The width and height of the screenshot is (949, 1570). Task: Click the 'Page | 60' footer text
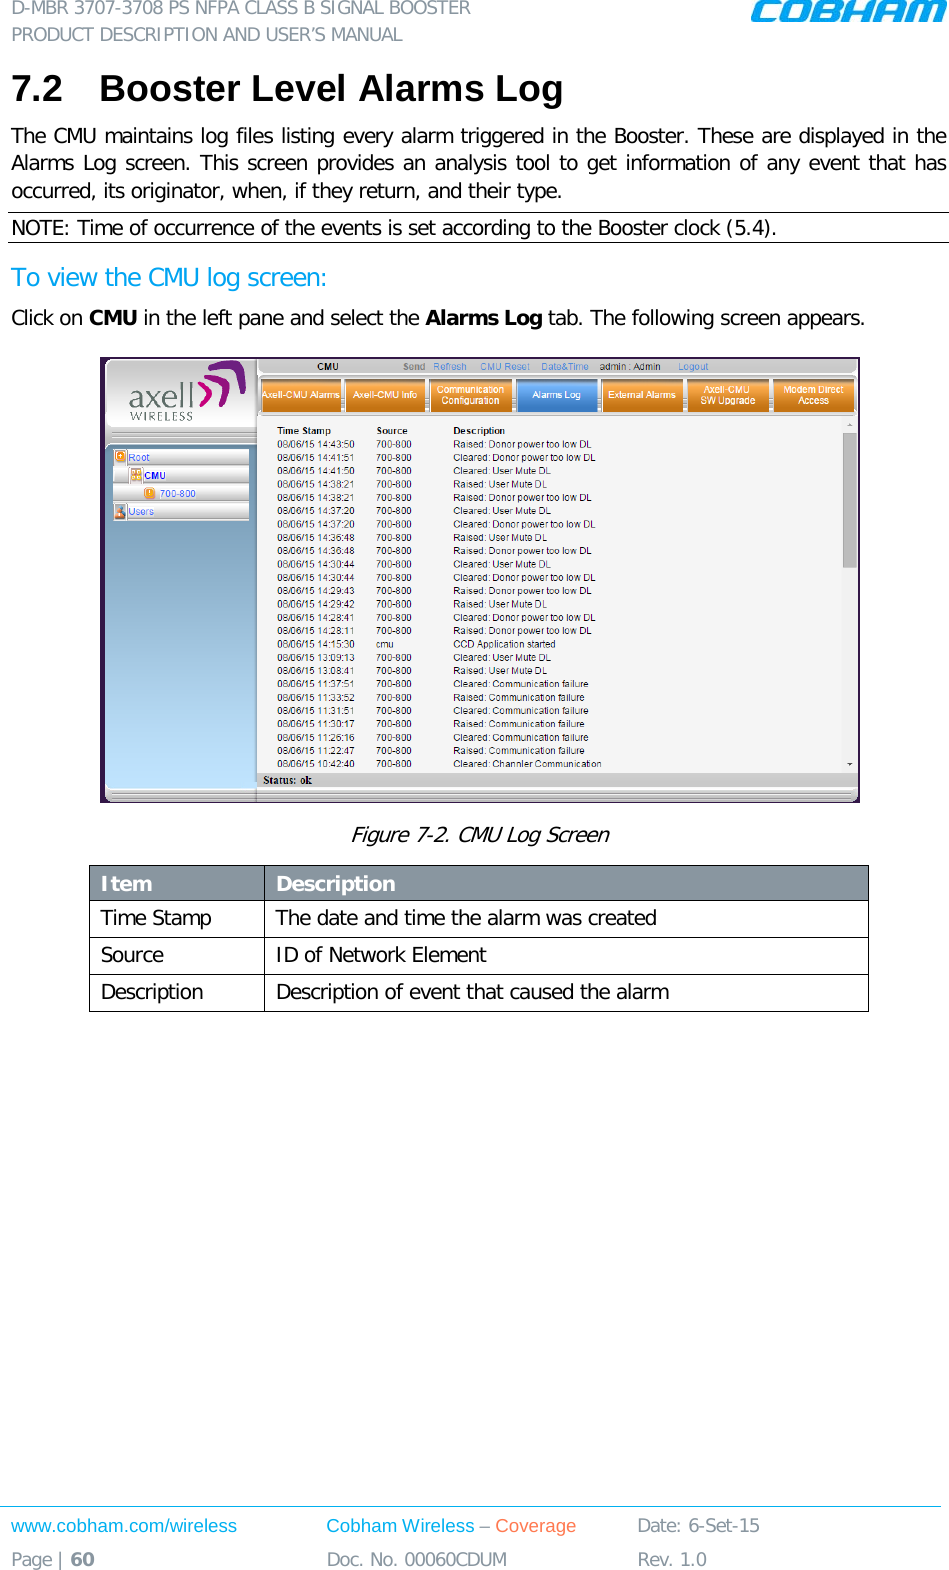[x=53, y=1560]
